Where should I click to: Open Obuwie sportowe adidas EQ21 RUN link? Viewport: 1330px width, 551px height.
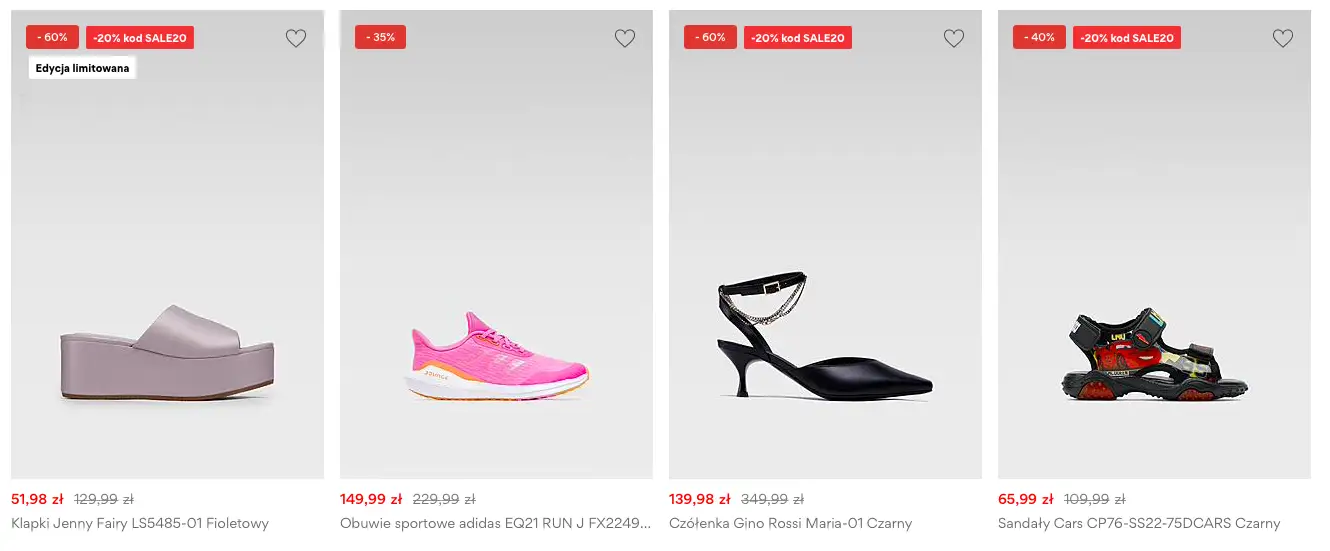coord(495,523)
